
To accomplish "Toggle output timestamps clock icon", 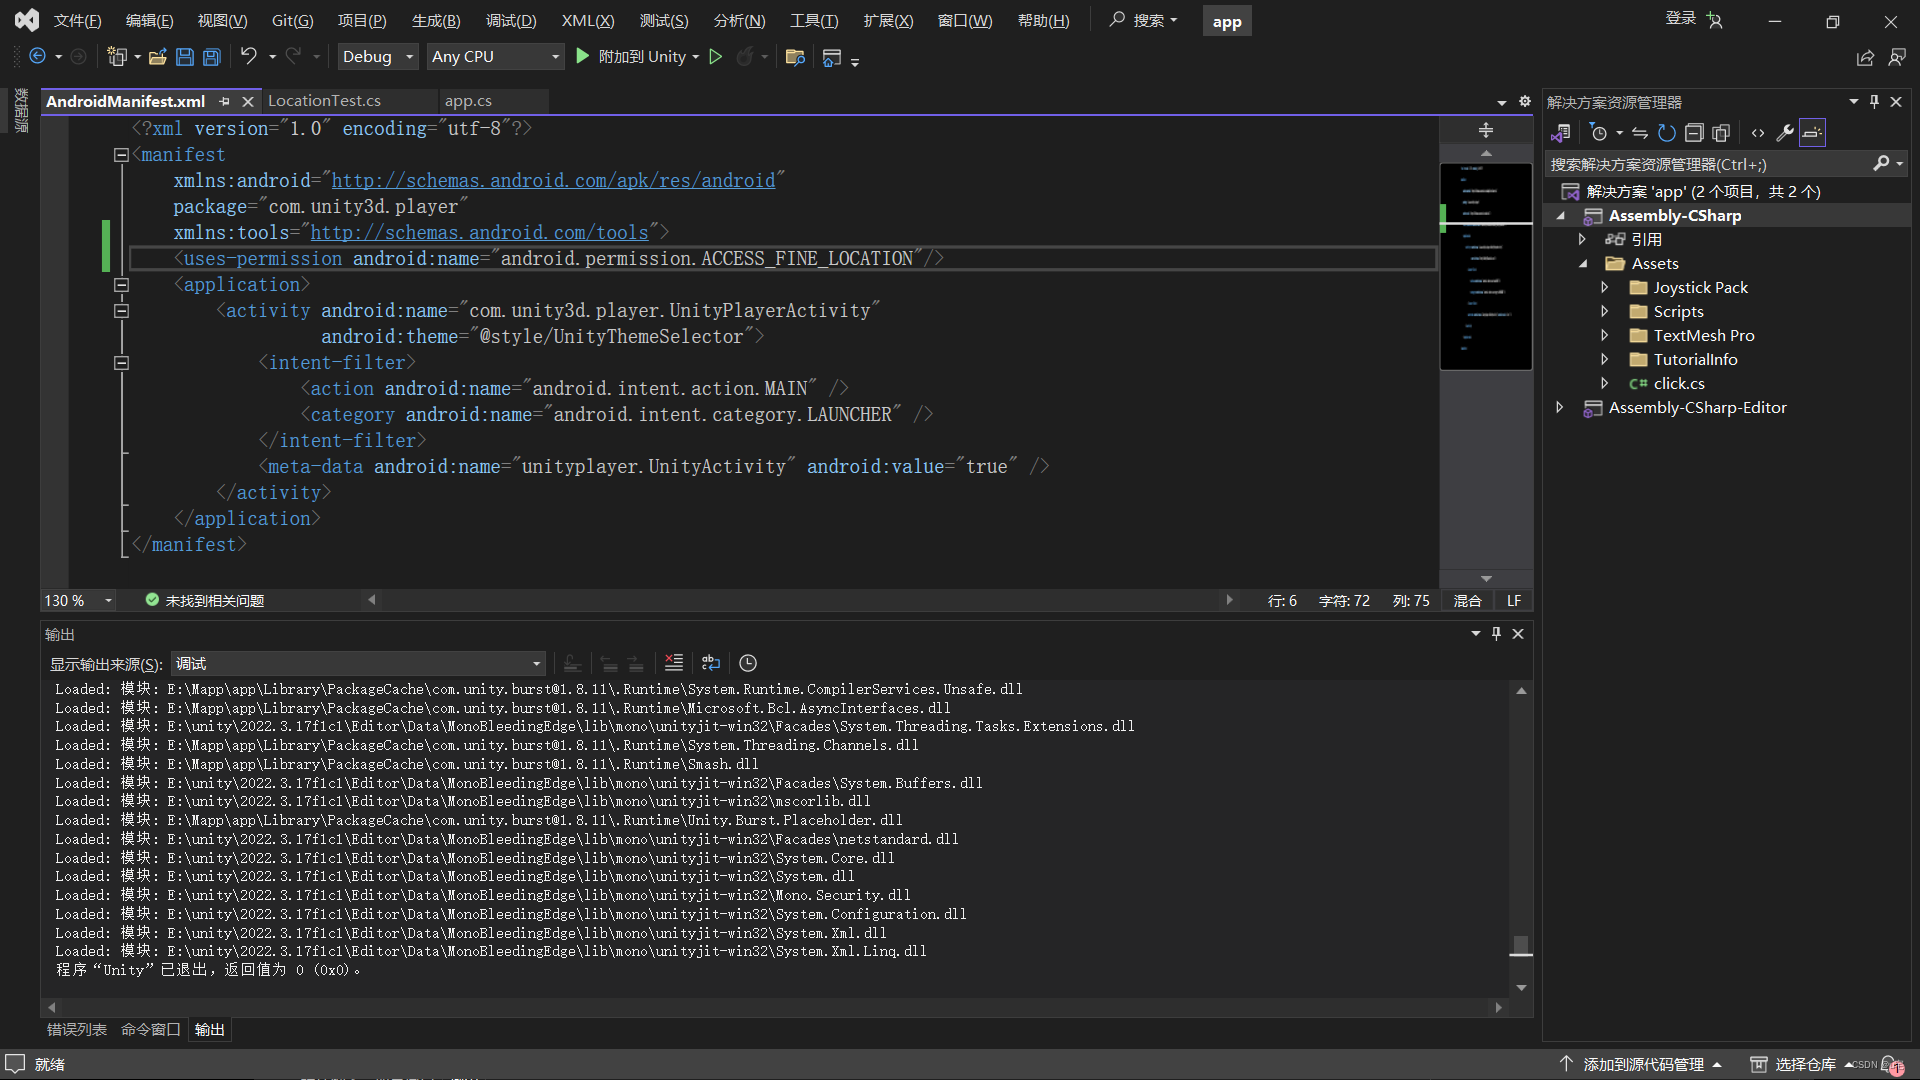I will coord(748,663).
